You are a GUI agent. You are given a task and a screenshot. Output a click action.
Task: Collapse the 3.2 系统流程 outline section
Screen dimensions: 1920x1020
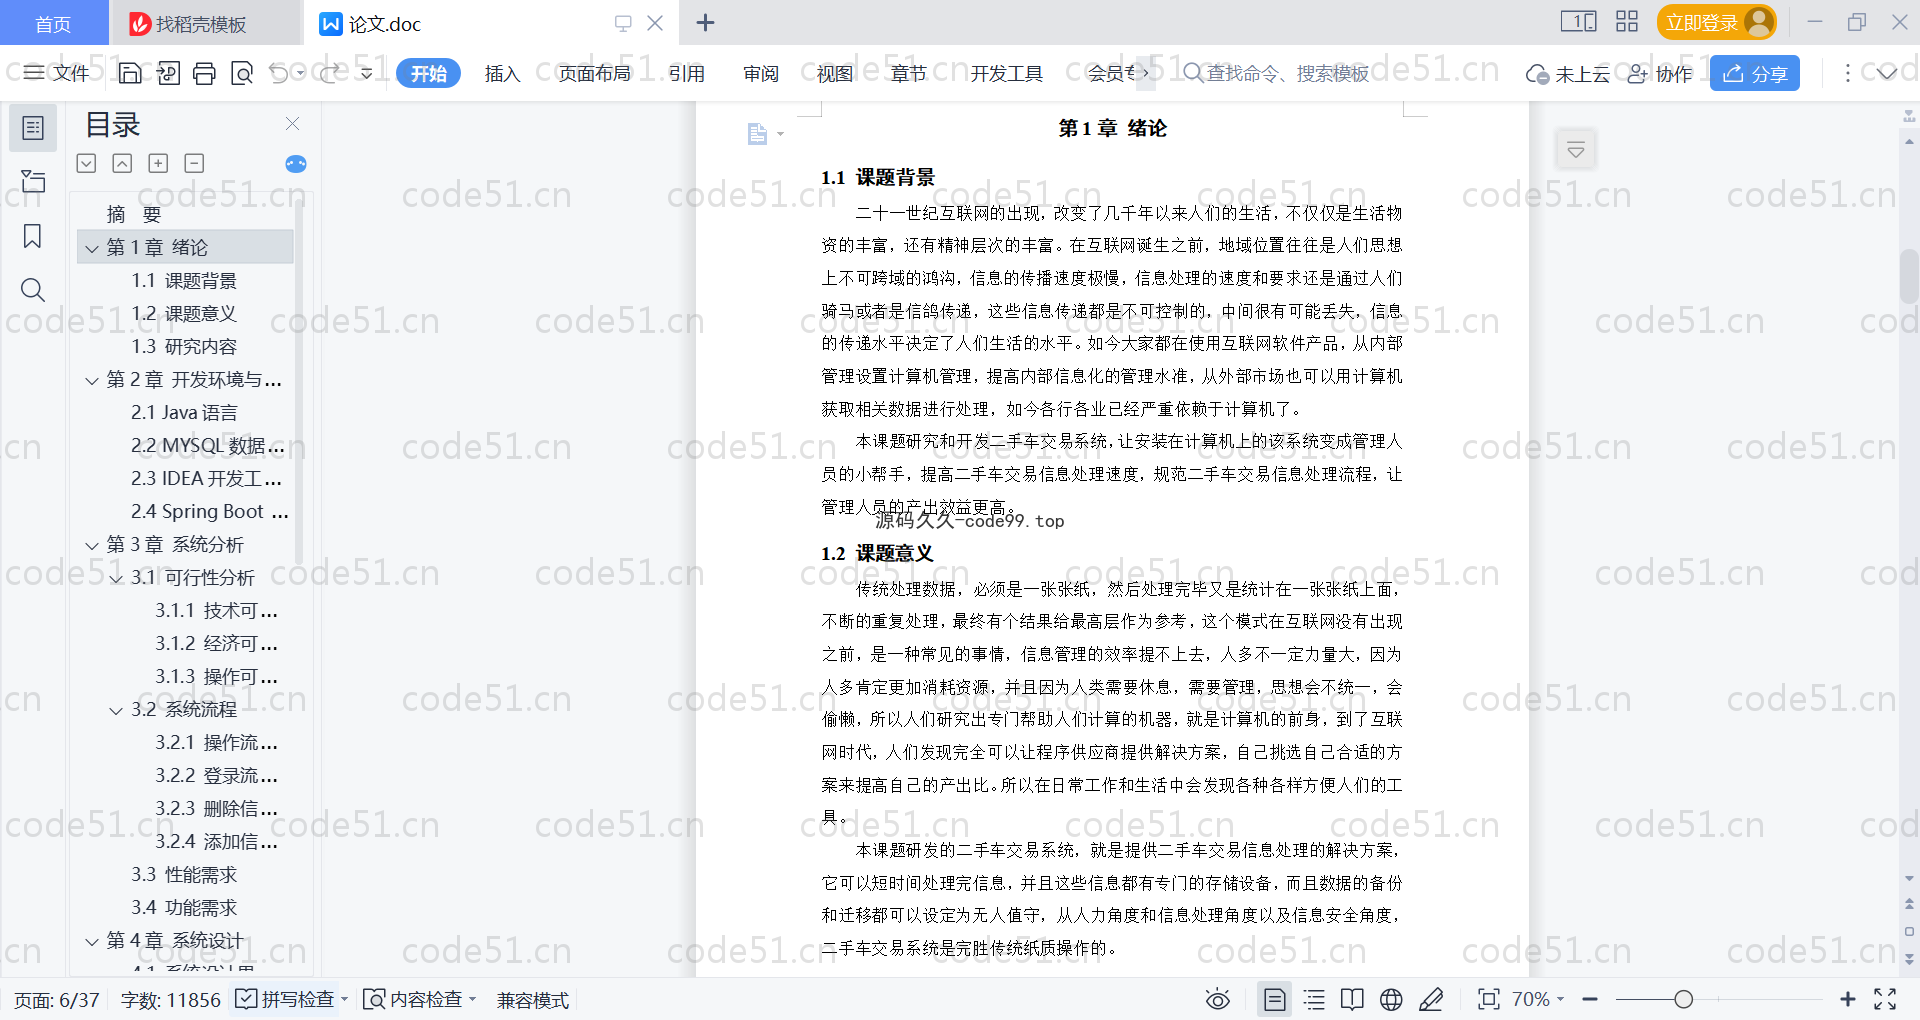116,710
